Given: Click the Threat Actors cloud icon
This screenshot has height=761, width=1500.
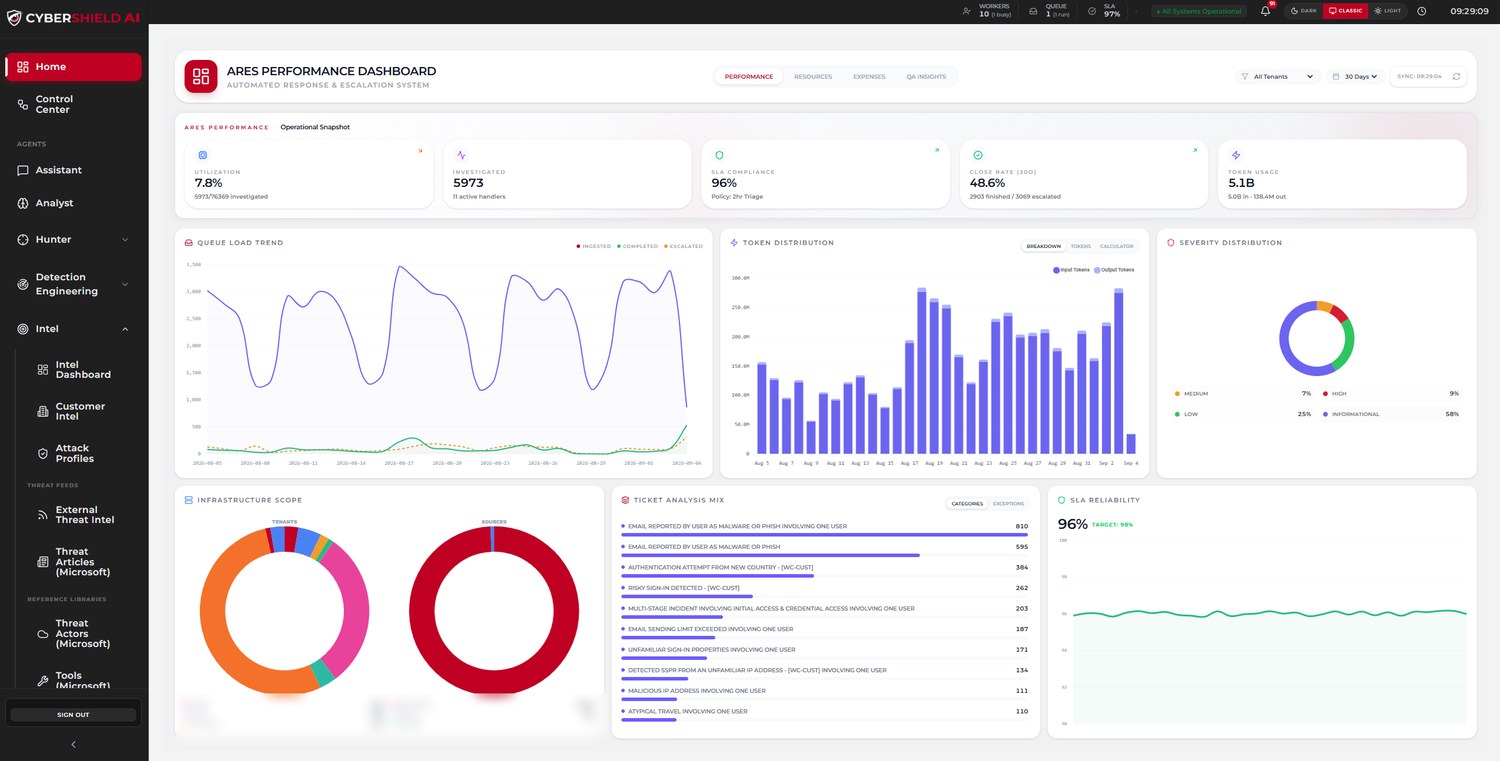Looking at the screenshot, I should (43, 634).
